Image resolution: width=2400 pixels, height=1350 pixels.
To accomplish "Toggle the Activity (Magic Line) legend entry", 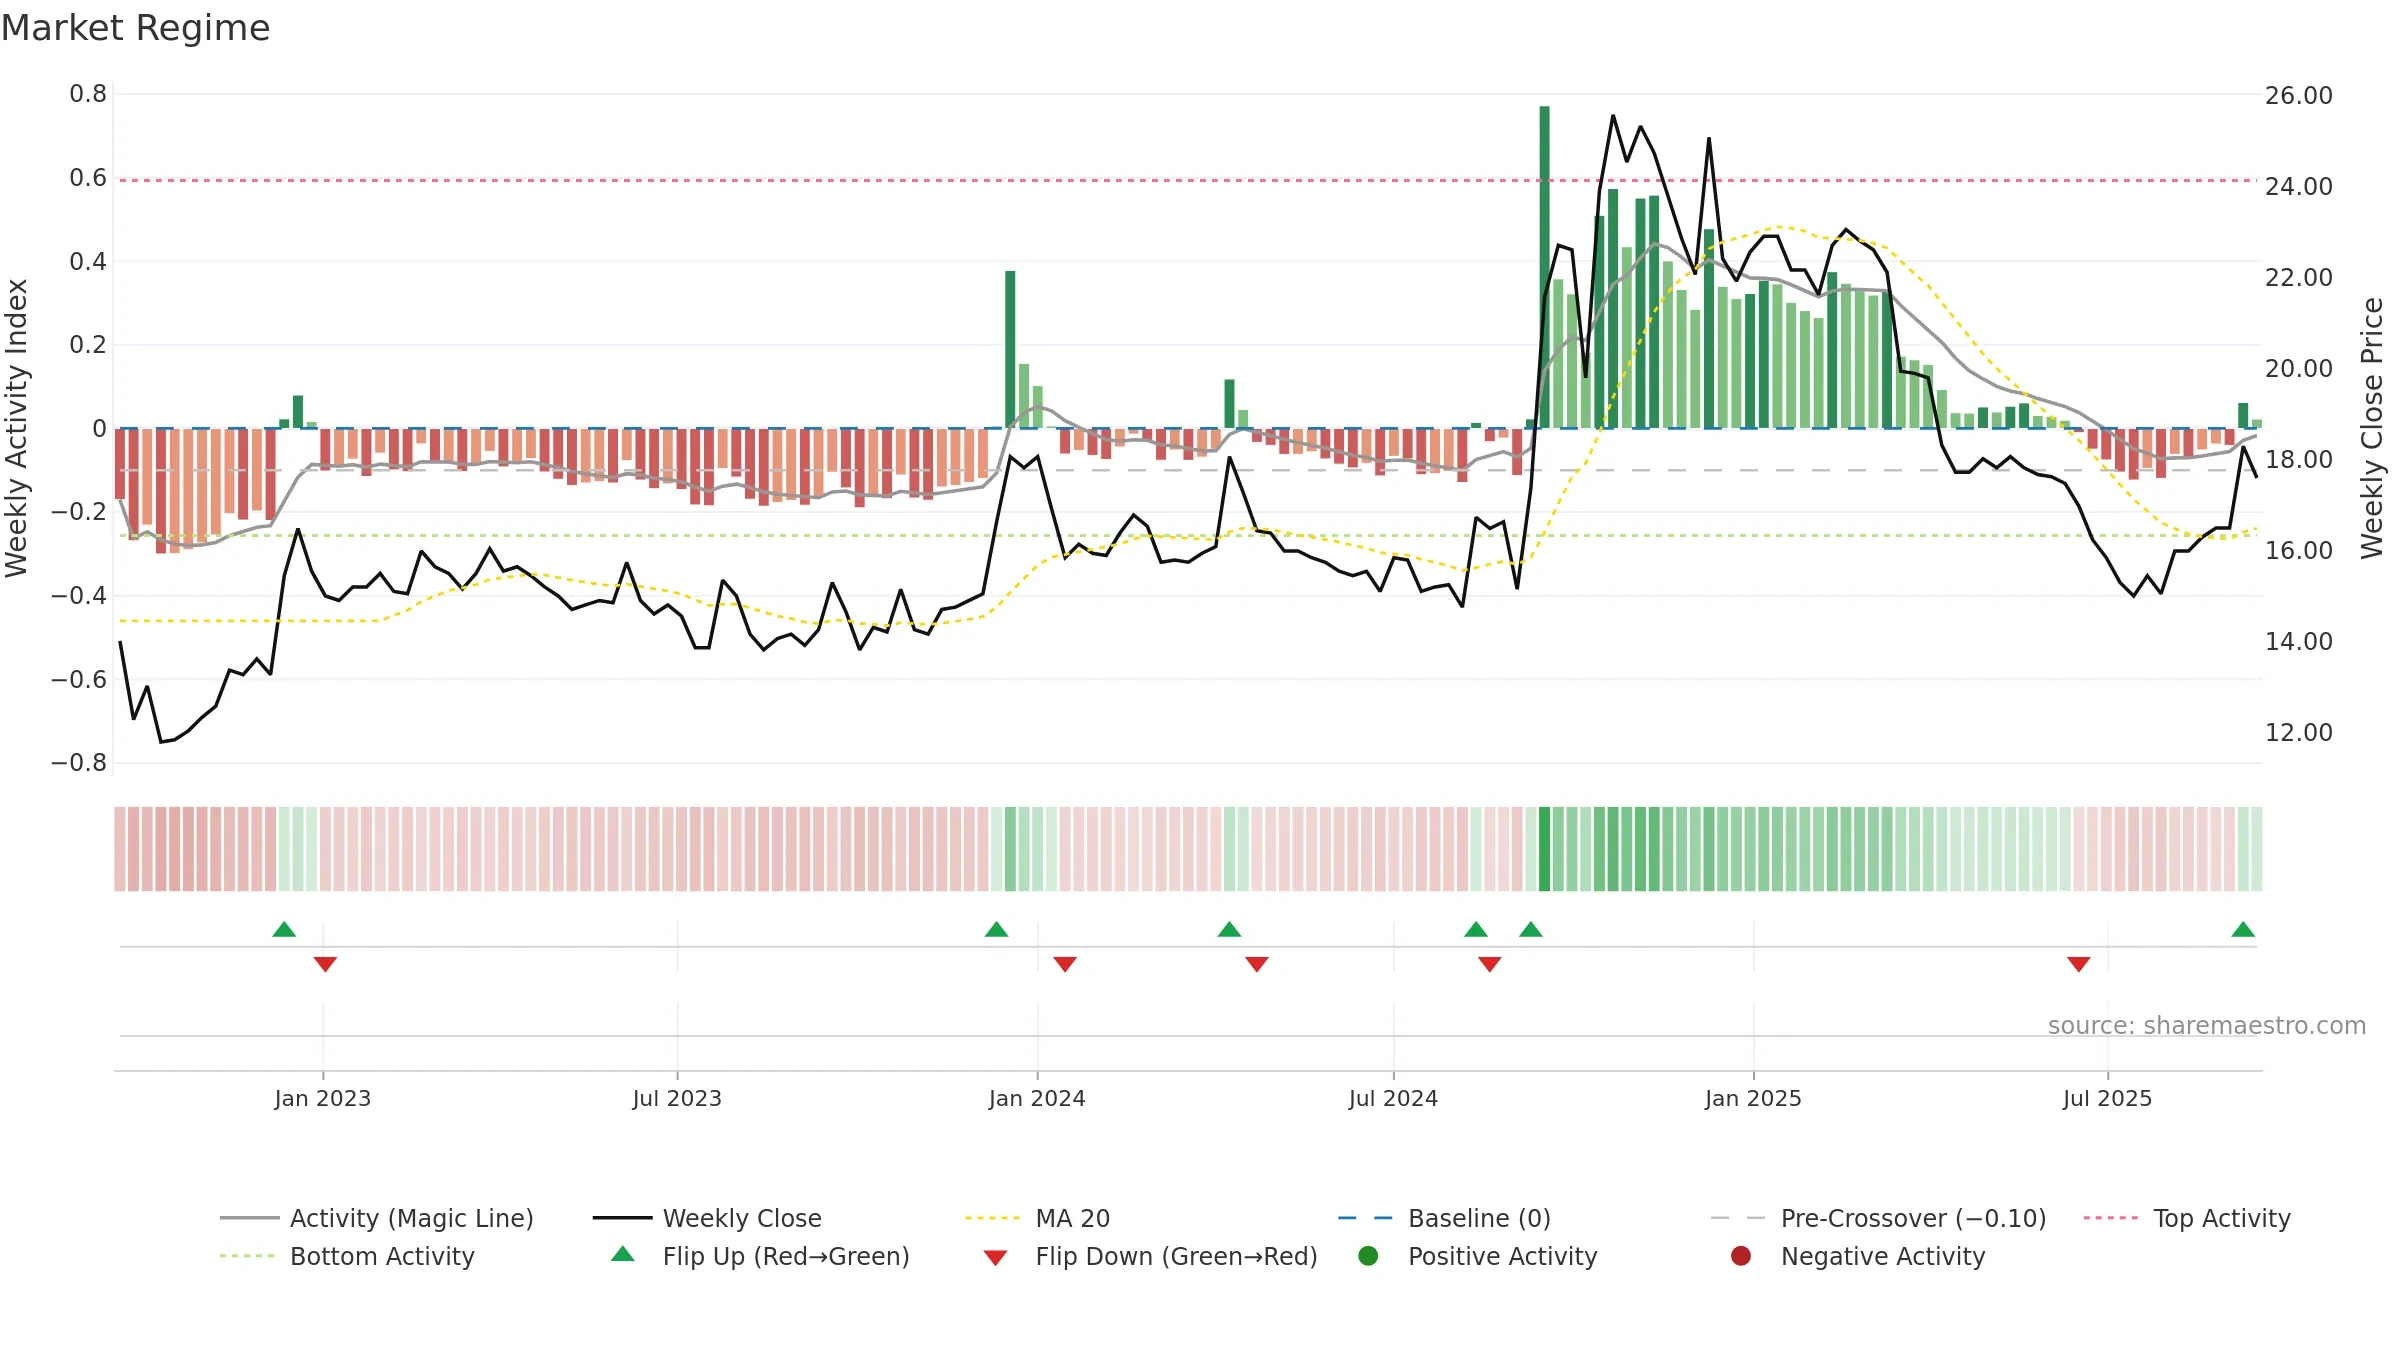I will coord(377,1218).
